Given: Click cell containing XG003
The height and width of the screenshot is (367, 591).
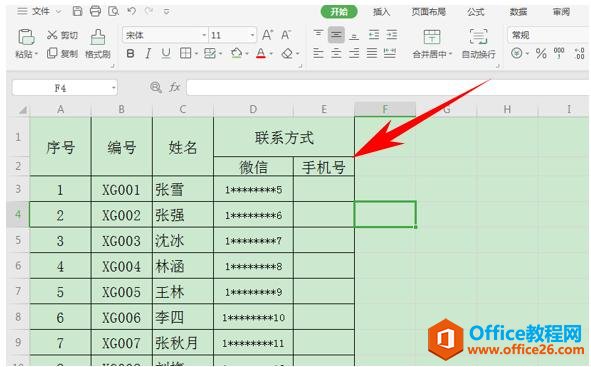Looking at the screenshot, I should pos(121,240).
